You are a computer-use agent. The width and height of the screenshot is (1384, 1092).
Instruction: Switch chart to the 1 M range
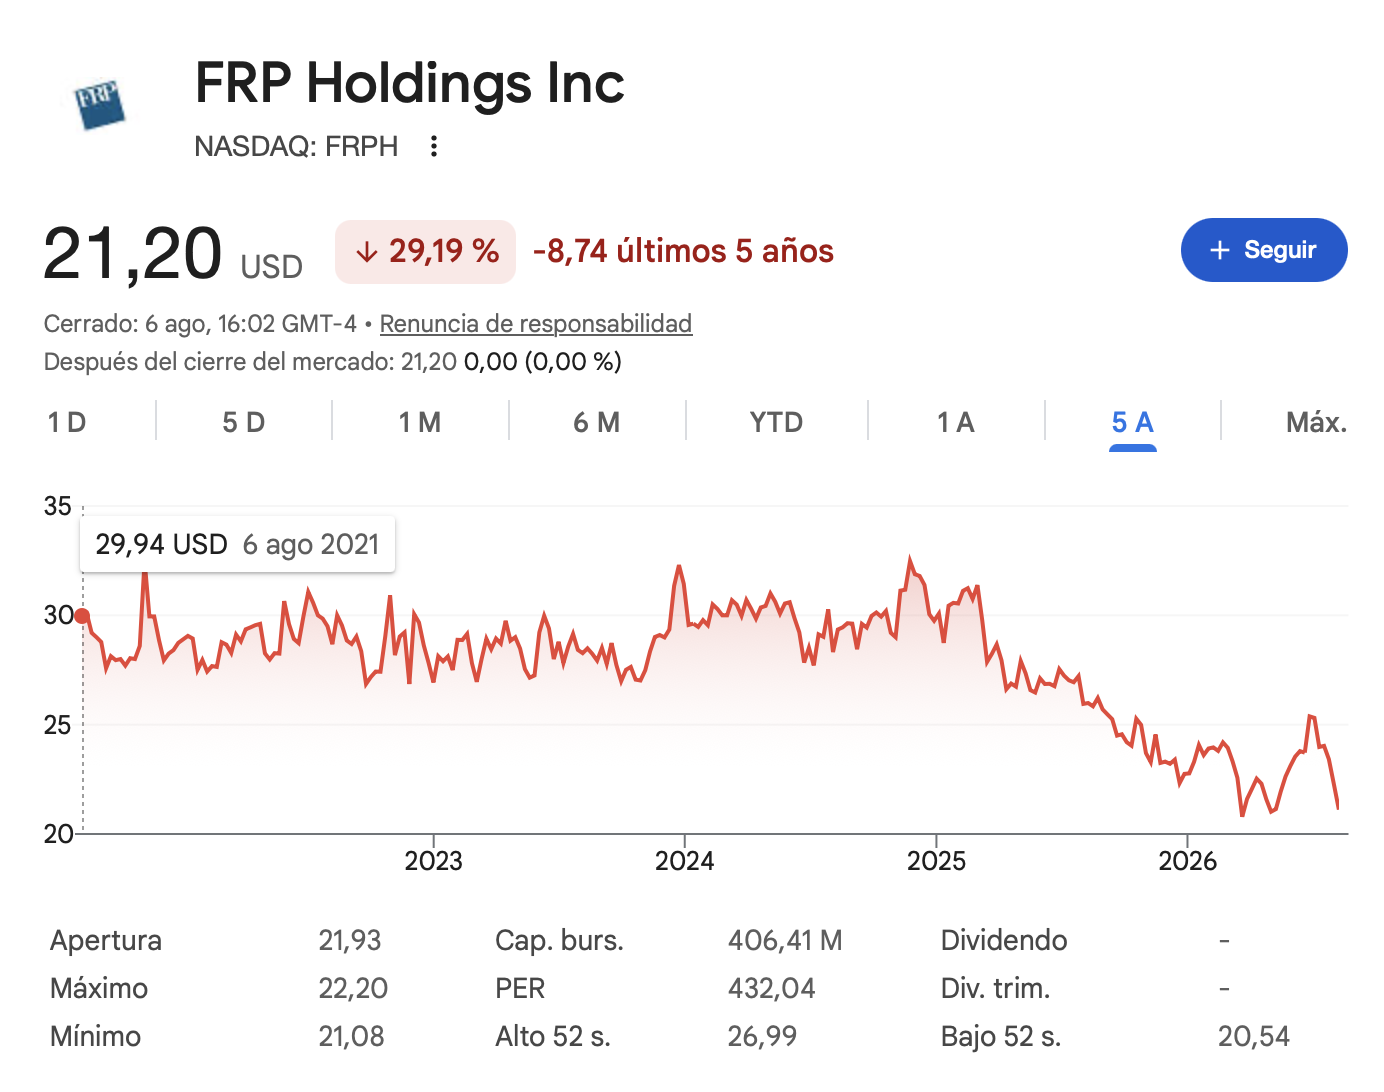click(420, 422)
